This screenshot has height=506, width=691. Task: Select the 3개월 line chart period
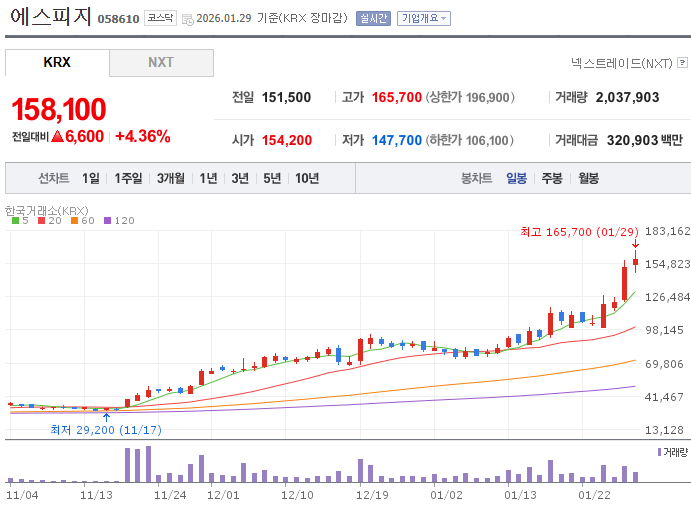pos(171,178)
